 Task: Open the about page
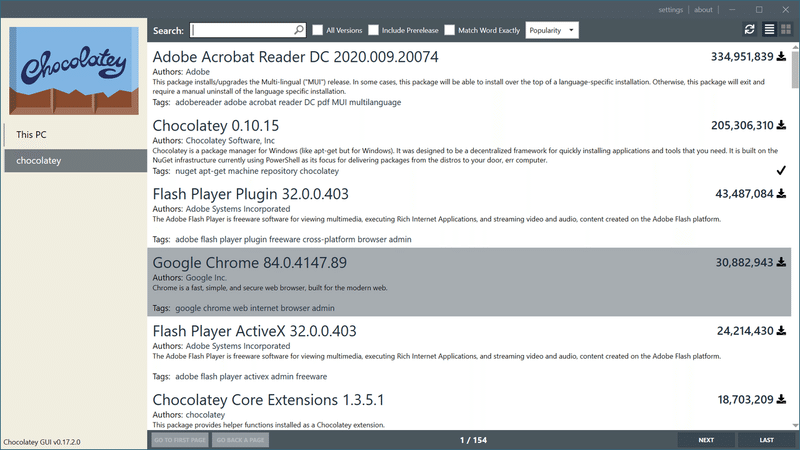[703, 10]
